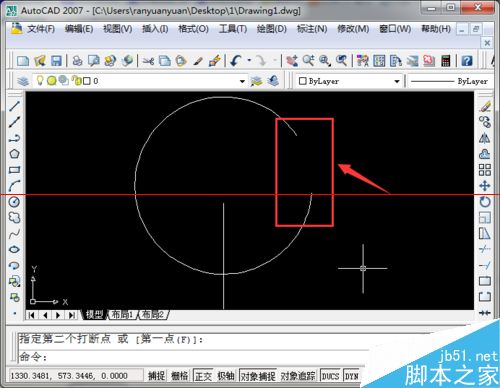
Task: Open the ByLayer linetype dropdown
Action: pos(450,81)
